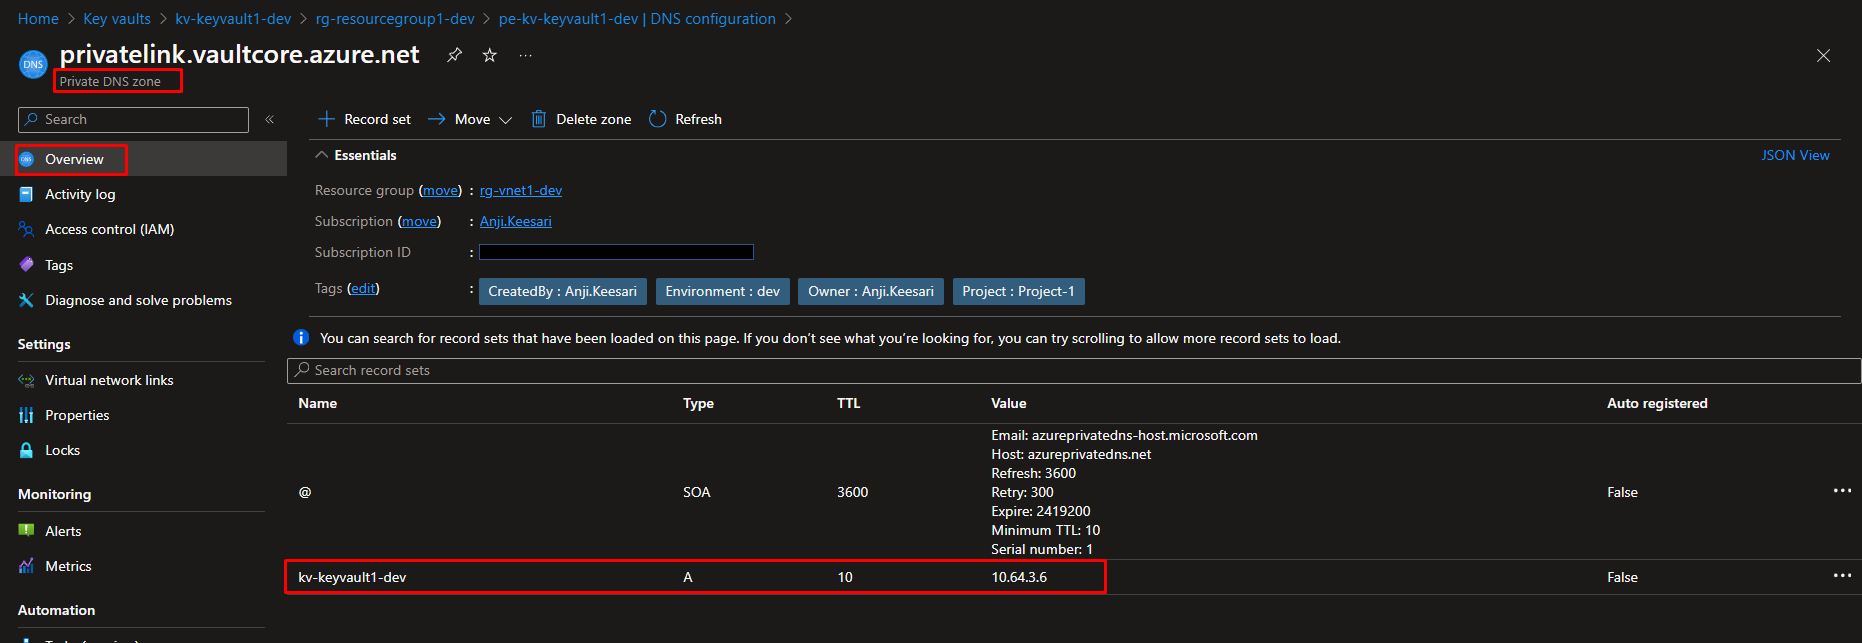
Task: Navigate to Home breadcrumb
Action: coord(38,19)
